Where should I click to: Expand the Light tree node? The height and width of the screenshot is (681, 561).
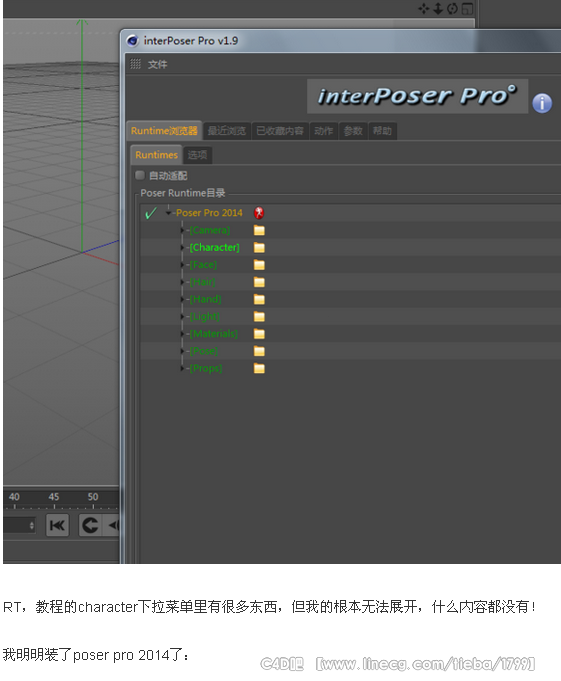(182, 317)
